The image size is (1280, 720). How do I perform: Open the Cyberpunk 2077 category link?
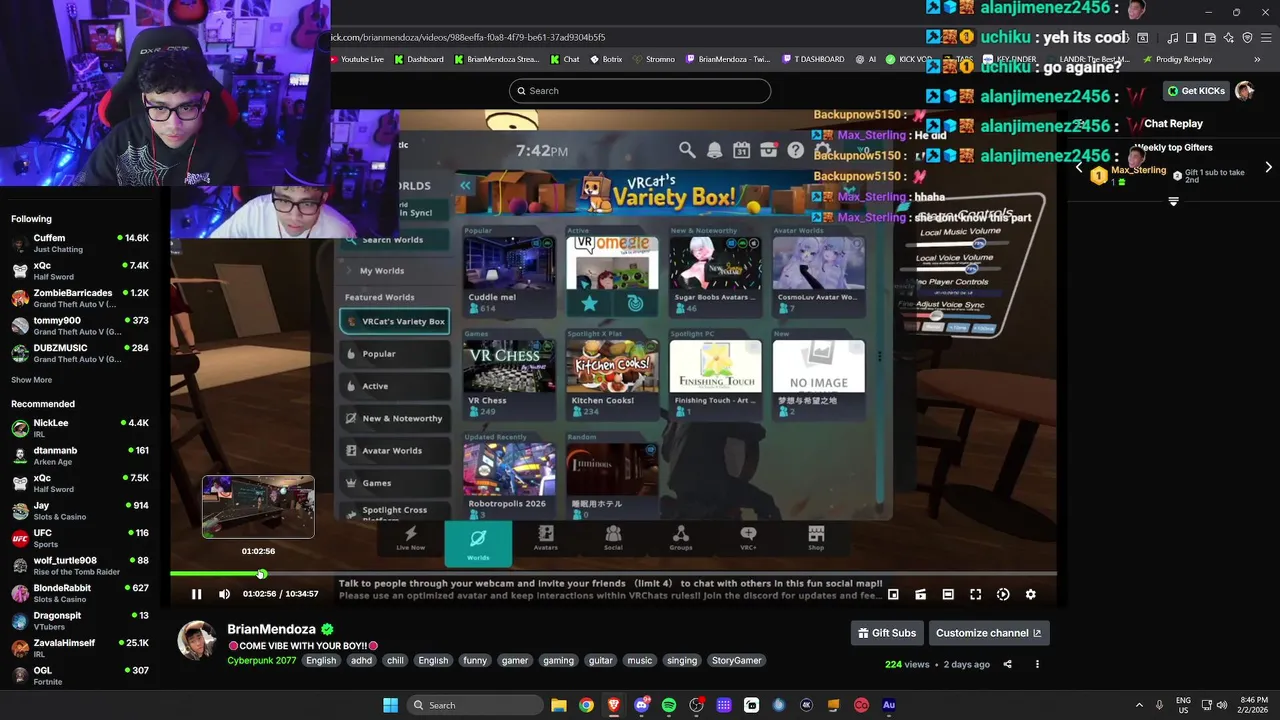pos(262,660)
